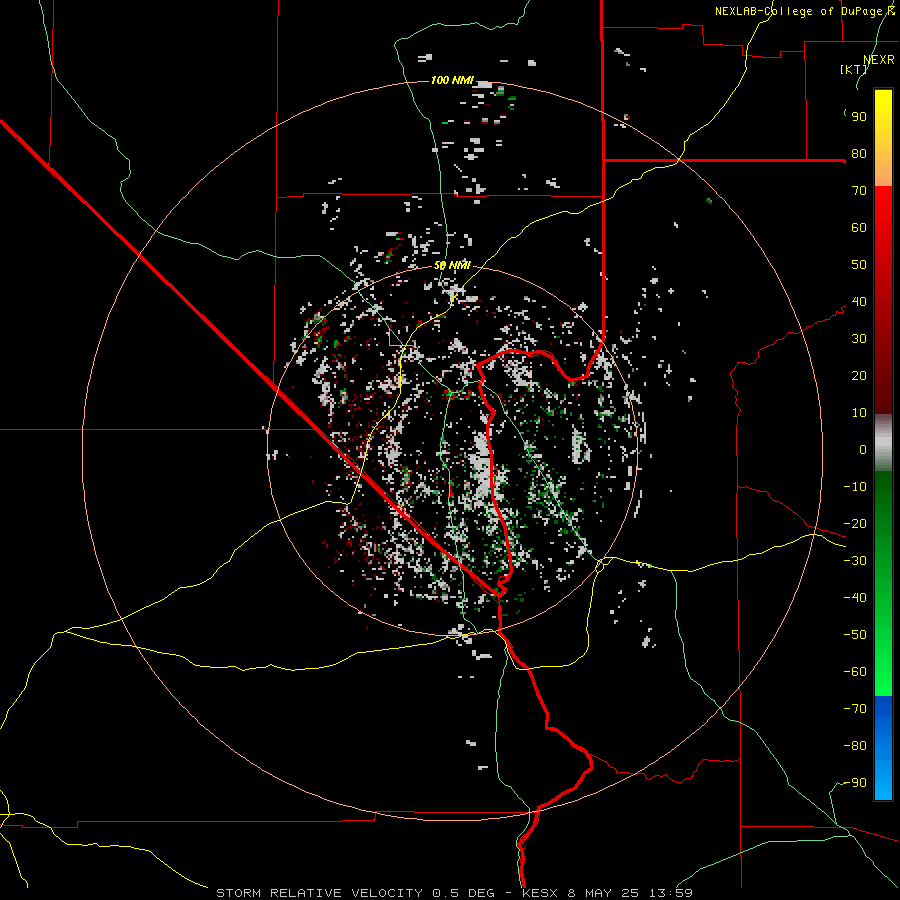Click the -80 value on velocity scale
The height and width of the screenshot is (900, 900).
[x=855, y=746]
